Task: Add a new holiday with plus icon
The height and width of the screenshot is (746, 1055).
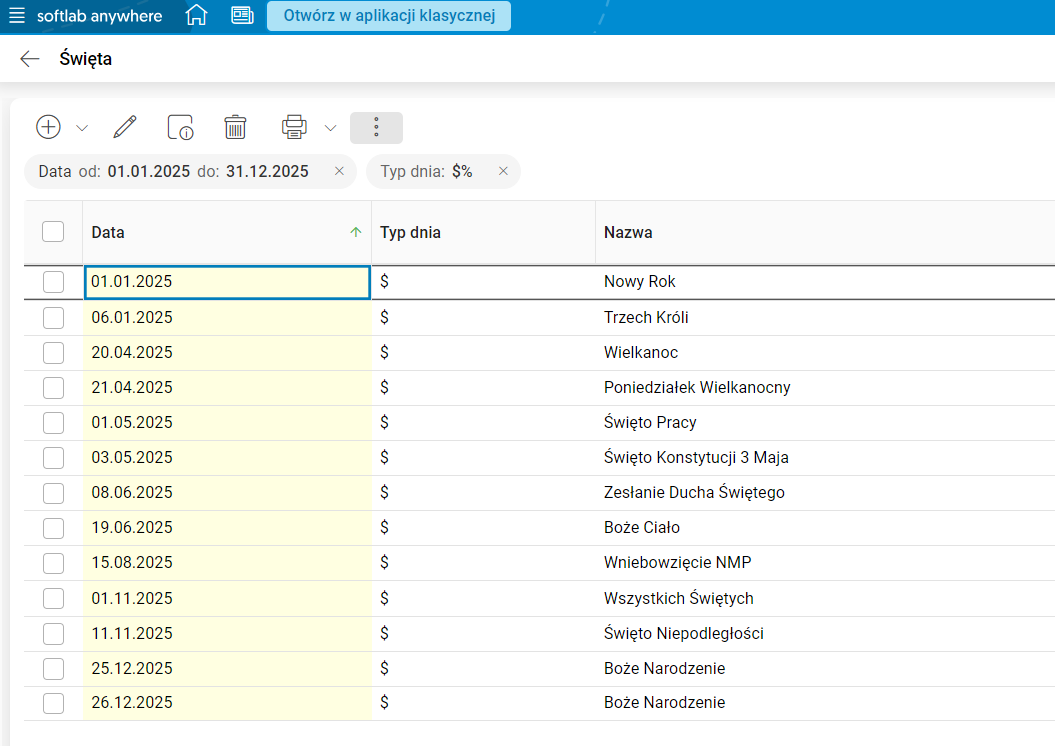Action: [x=48, y=127]
